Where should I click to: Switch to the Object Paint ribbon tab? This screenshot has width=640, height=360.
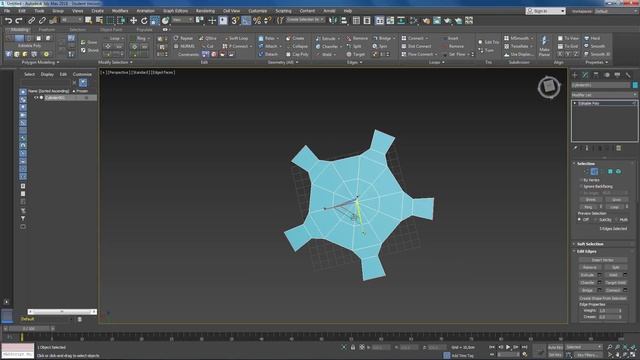tap(111, 29)
